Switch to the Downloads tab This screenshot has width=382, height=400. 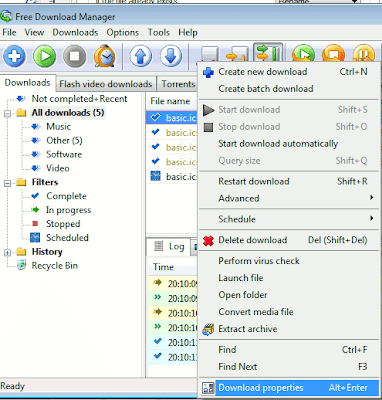[27, 83]
